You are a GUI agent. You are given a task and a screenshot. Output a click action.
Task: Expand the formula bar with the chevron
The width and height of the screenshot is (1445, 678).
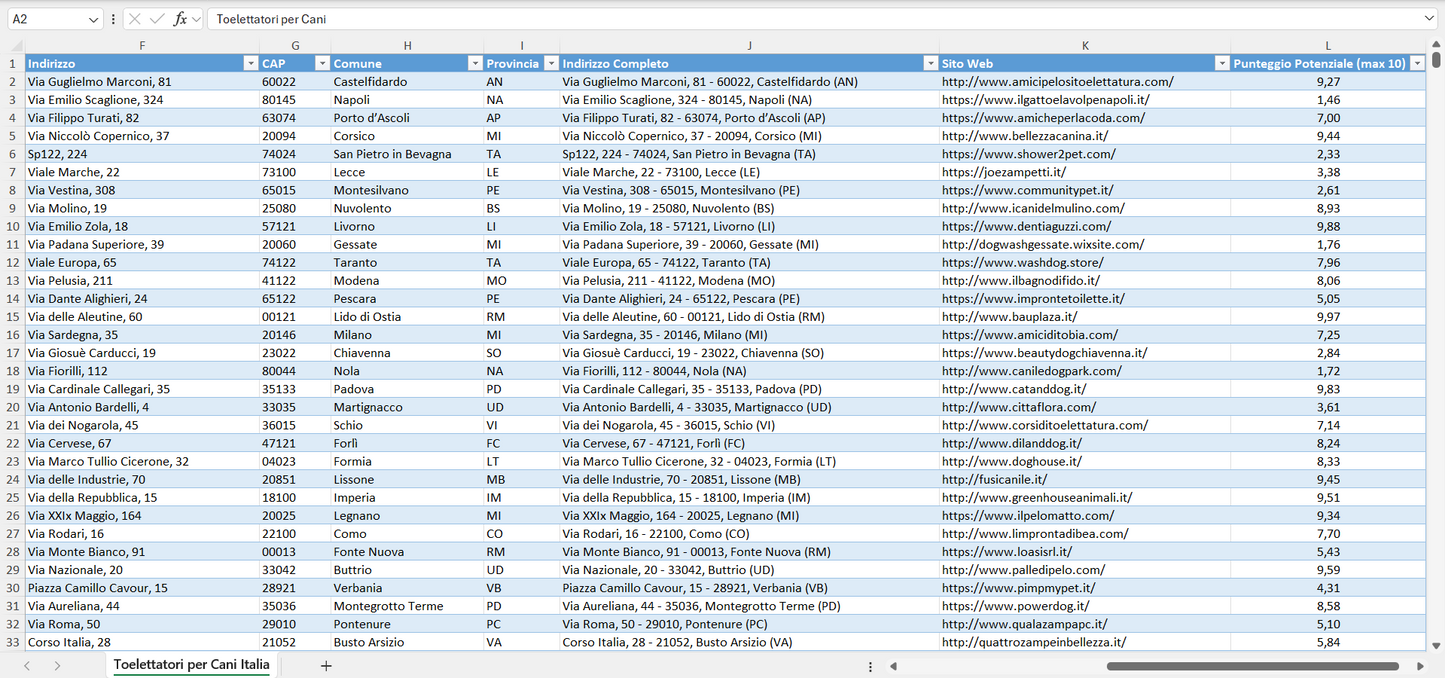coord(1429,19)
